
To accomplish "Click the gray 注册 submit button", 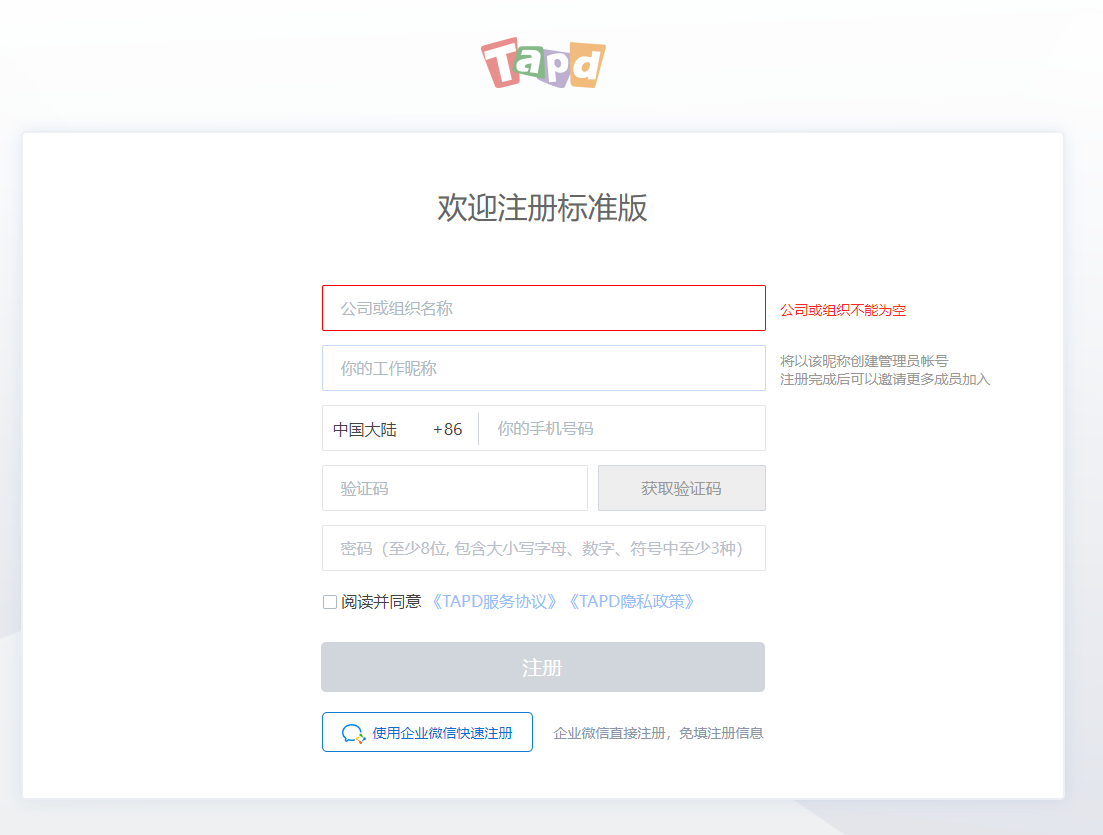I will tap(542, 668).
